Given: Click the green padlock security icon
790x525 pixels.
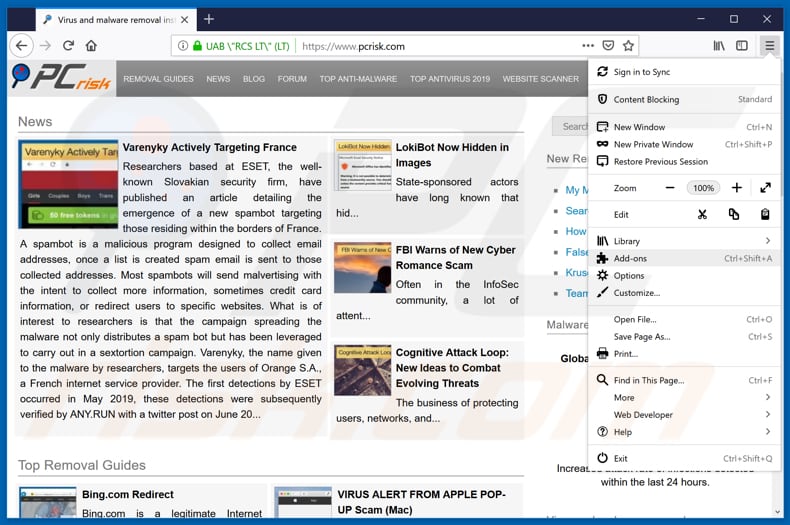Looking at the screenshot, I should 198,46.
